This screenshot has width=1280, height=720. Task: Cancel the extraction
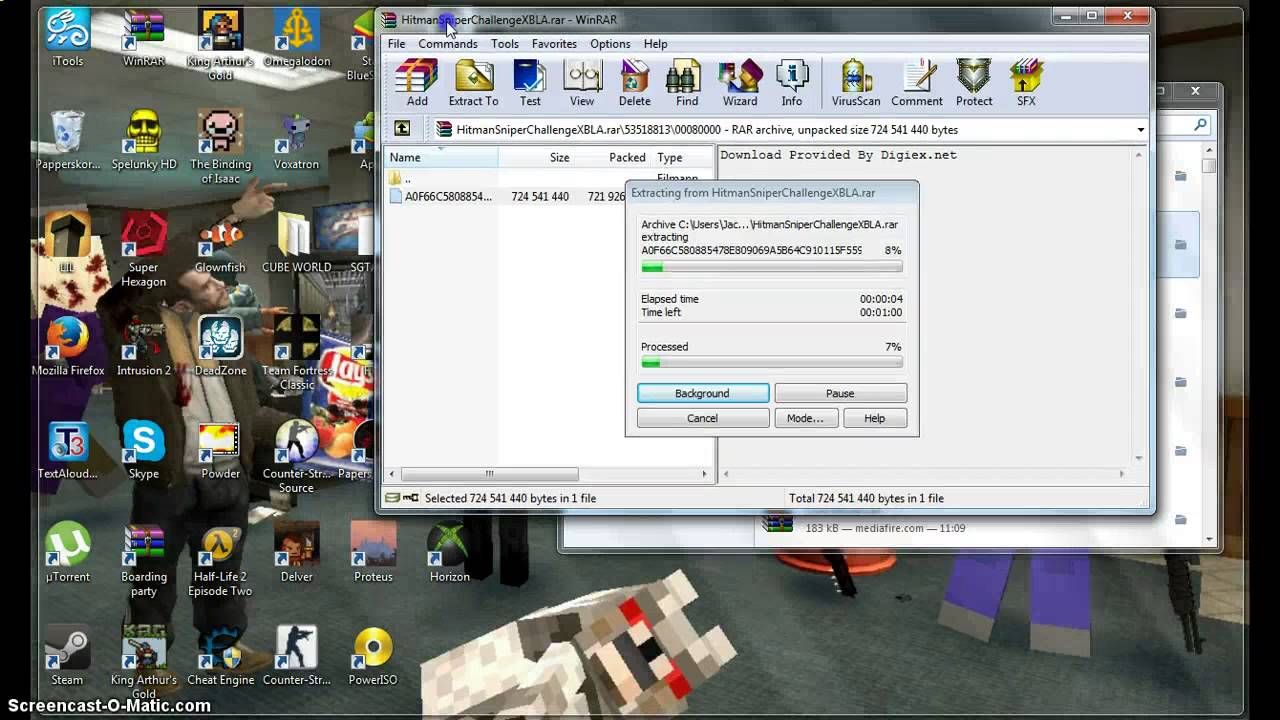(703, 418)
